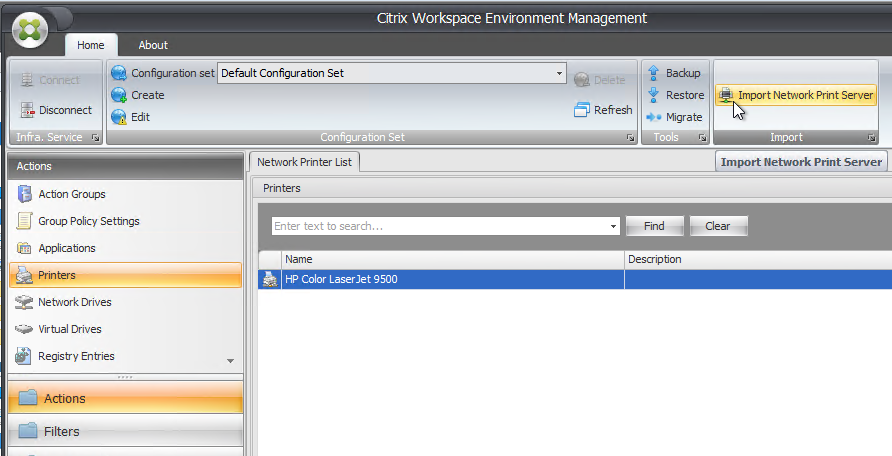Click the Restore label in Tools
Viewport: 892px width, 456px height.
[685, 95]
